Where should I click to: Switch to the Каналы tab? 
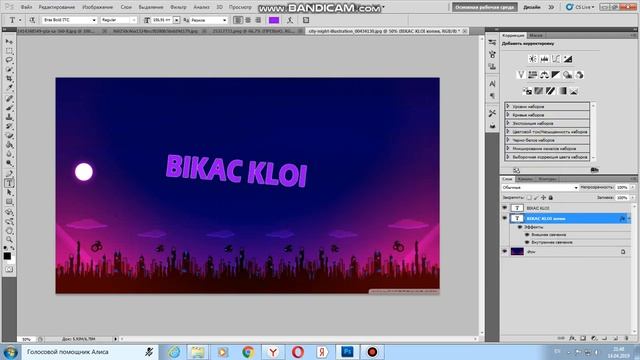point(525,179)
